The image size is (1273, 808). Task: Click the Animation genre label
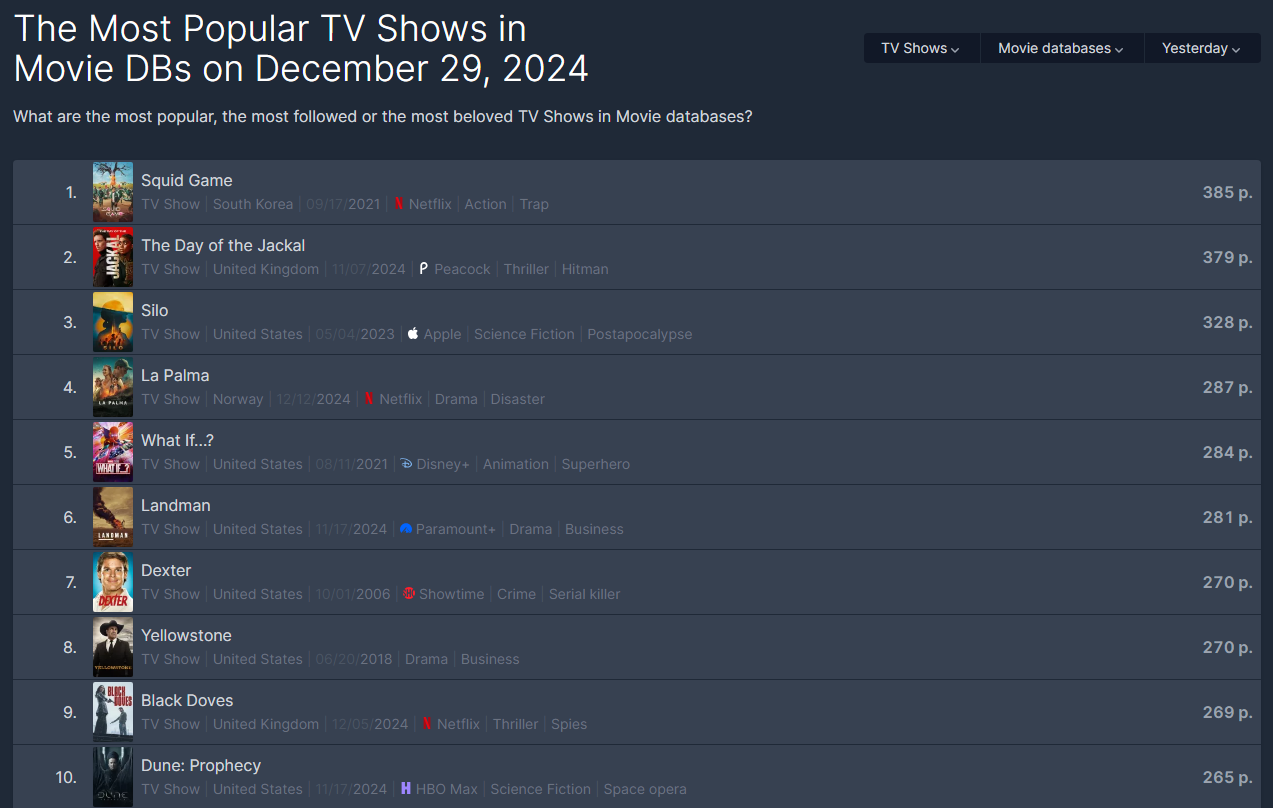[516, 464]
